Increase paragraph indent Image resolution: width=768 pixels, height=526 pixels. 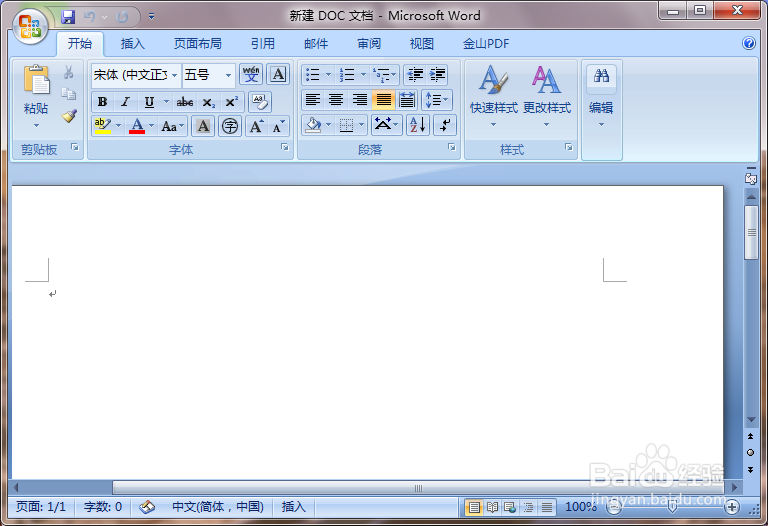click(437, 74)
